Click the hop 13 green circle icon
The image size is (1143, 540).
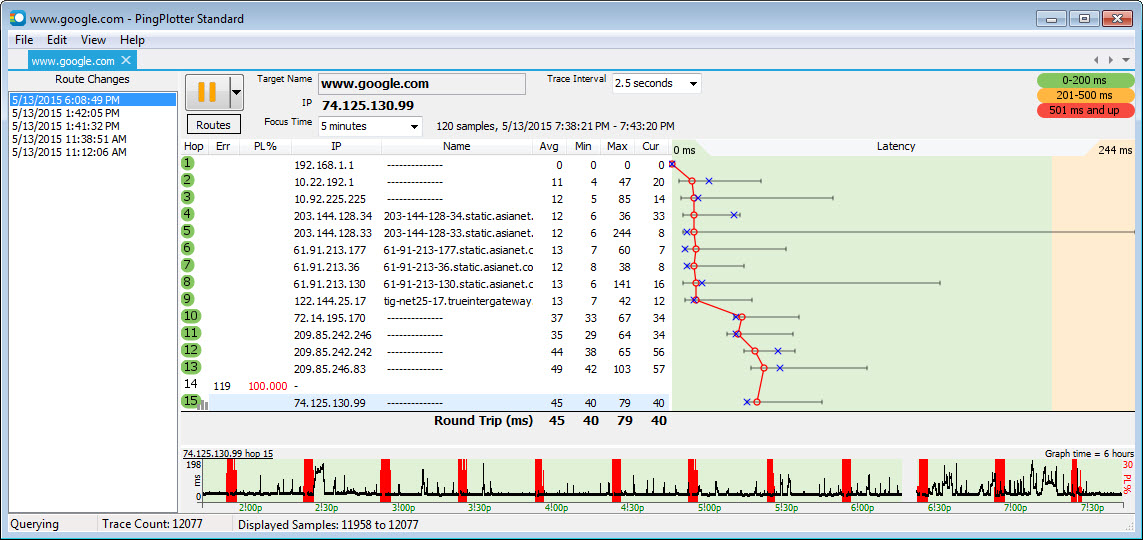coord(191,367)
